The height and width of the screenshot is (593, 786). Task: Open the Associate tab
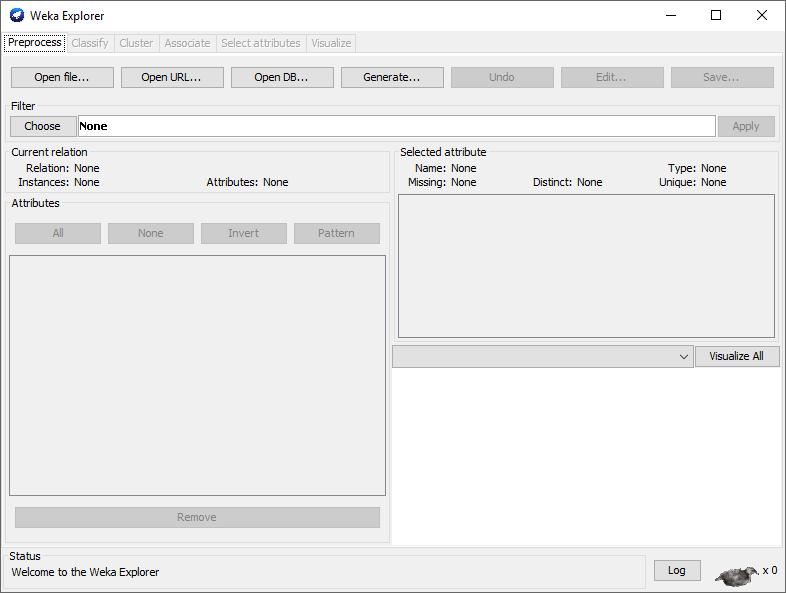tap(187, 43)
